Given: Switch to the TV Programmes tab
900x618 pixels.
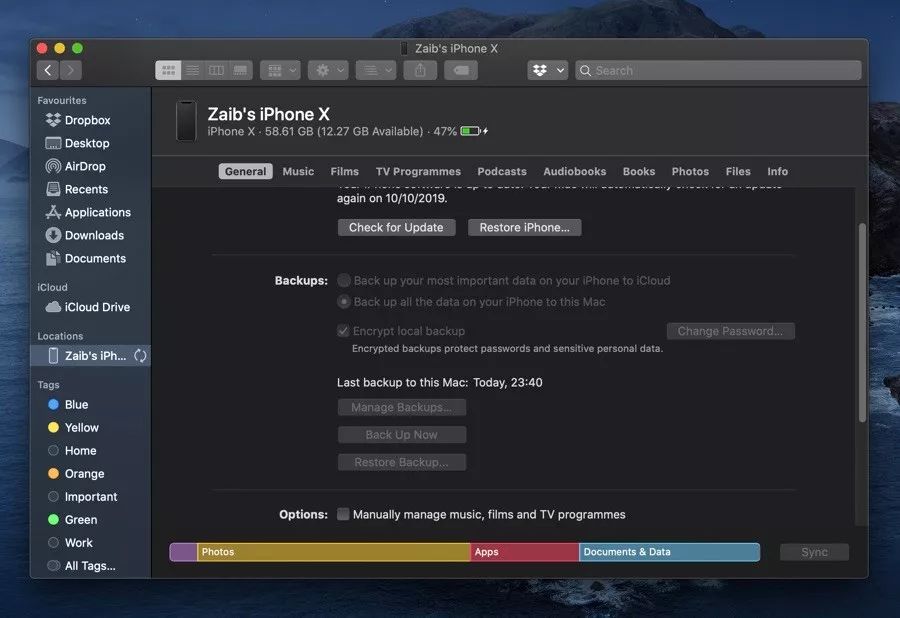Looking at the screenshot, I should click(418, 171).
